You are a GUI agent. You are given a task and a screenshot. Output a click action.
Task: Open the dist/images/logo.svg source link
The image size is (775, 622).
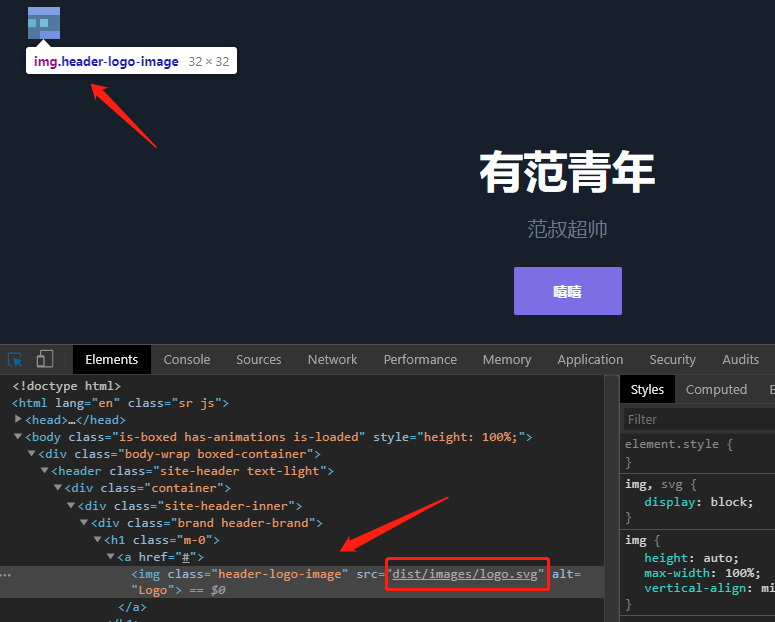pyautogui.click(x=465, y=574)
